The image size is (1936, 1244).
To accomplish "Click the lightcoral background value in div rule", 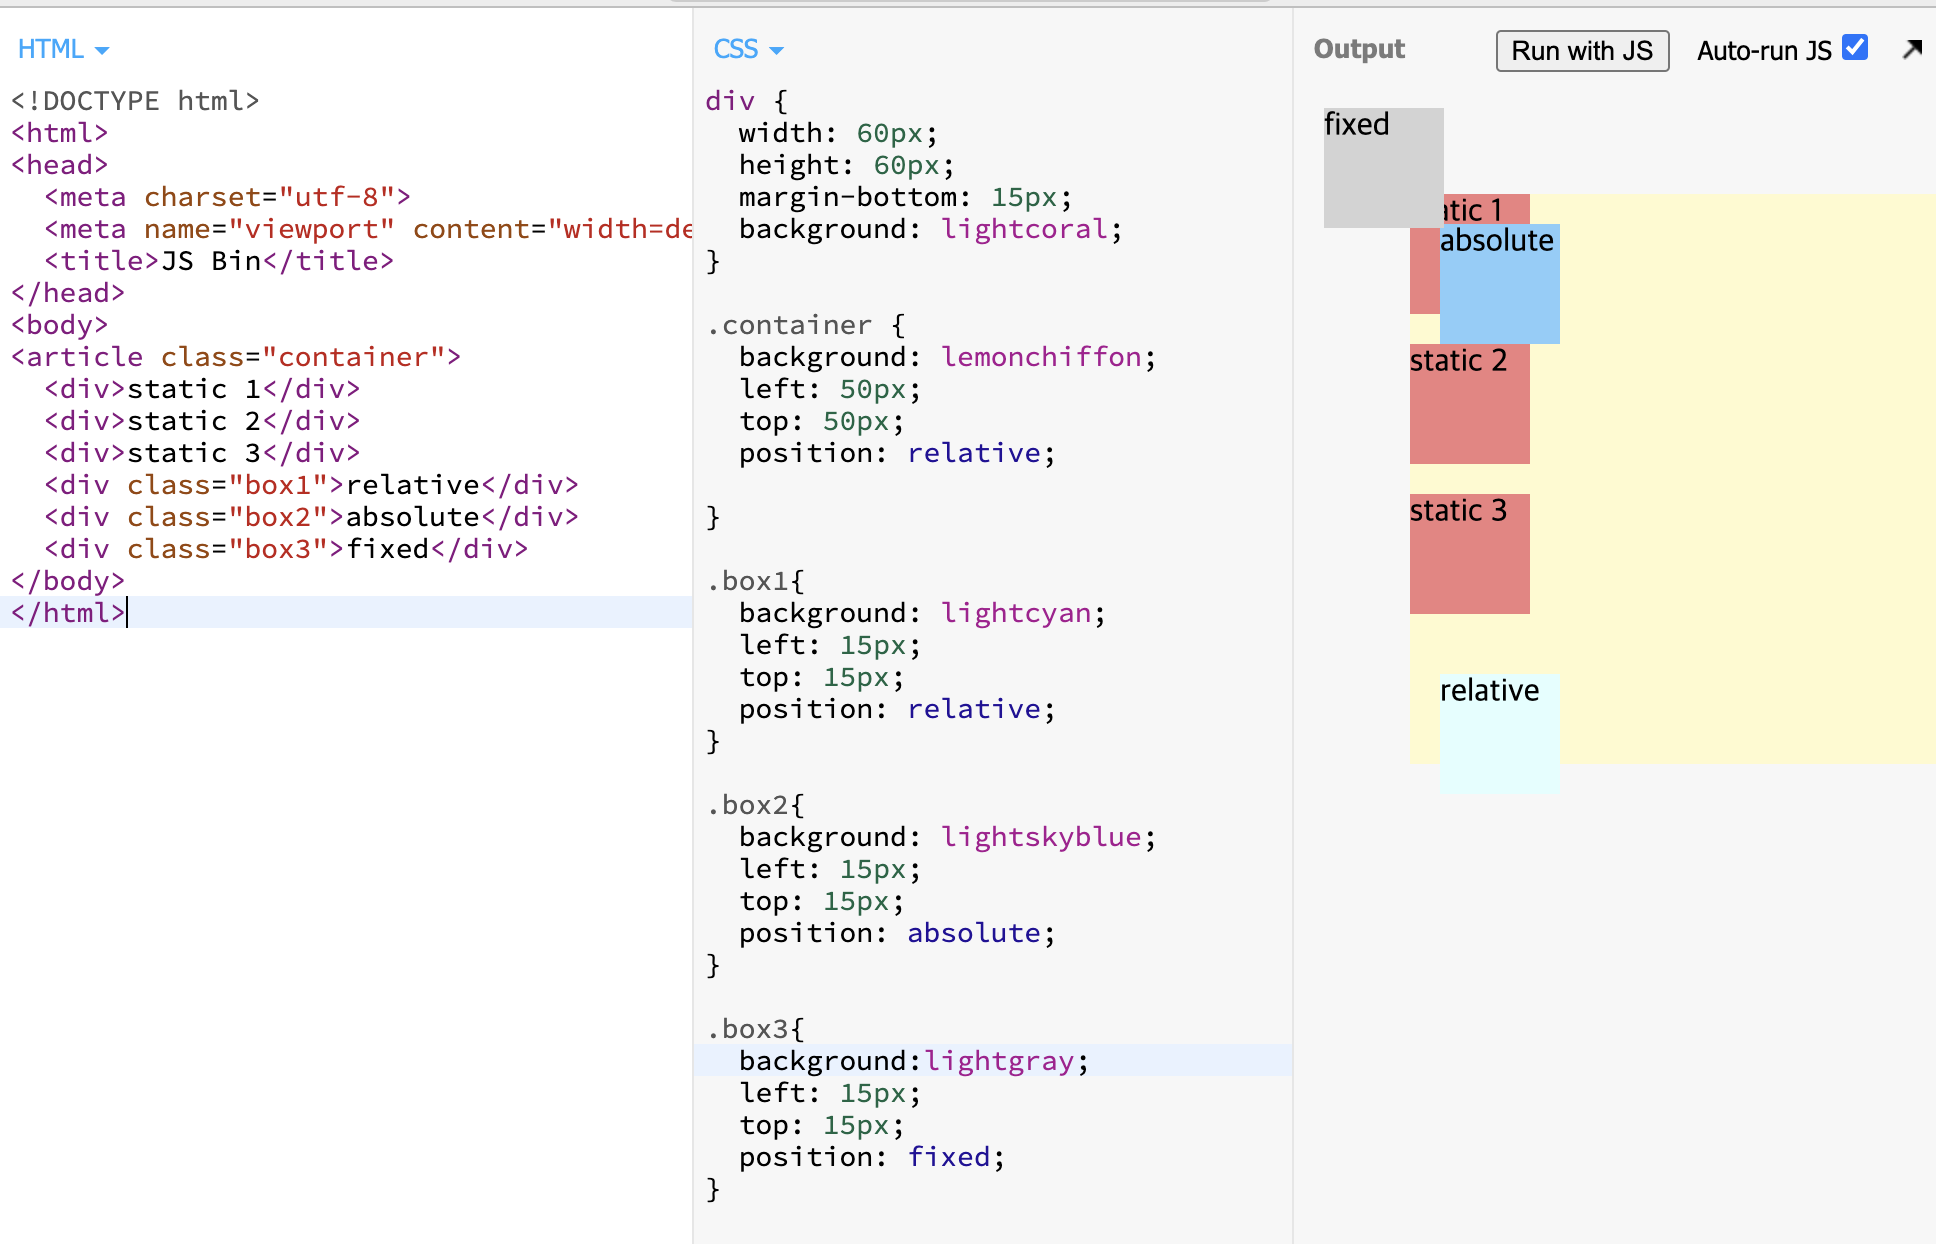I will 1024,229.
